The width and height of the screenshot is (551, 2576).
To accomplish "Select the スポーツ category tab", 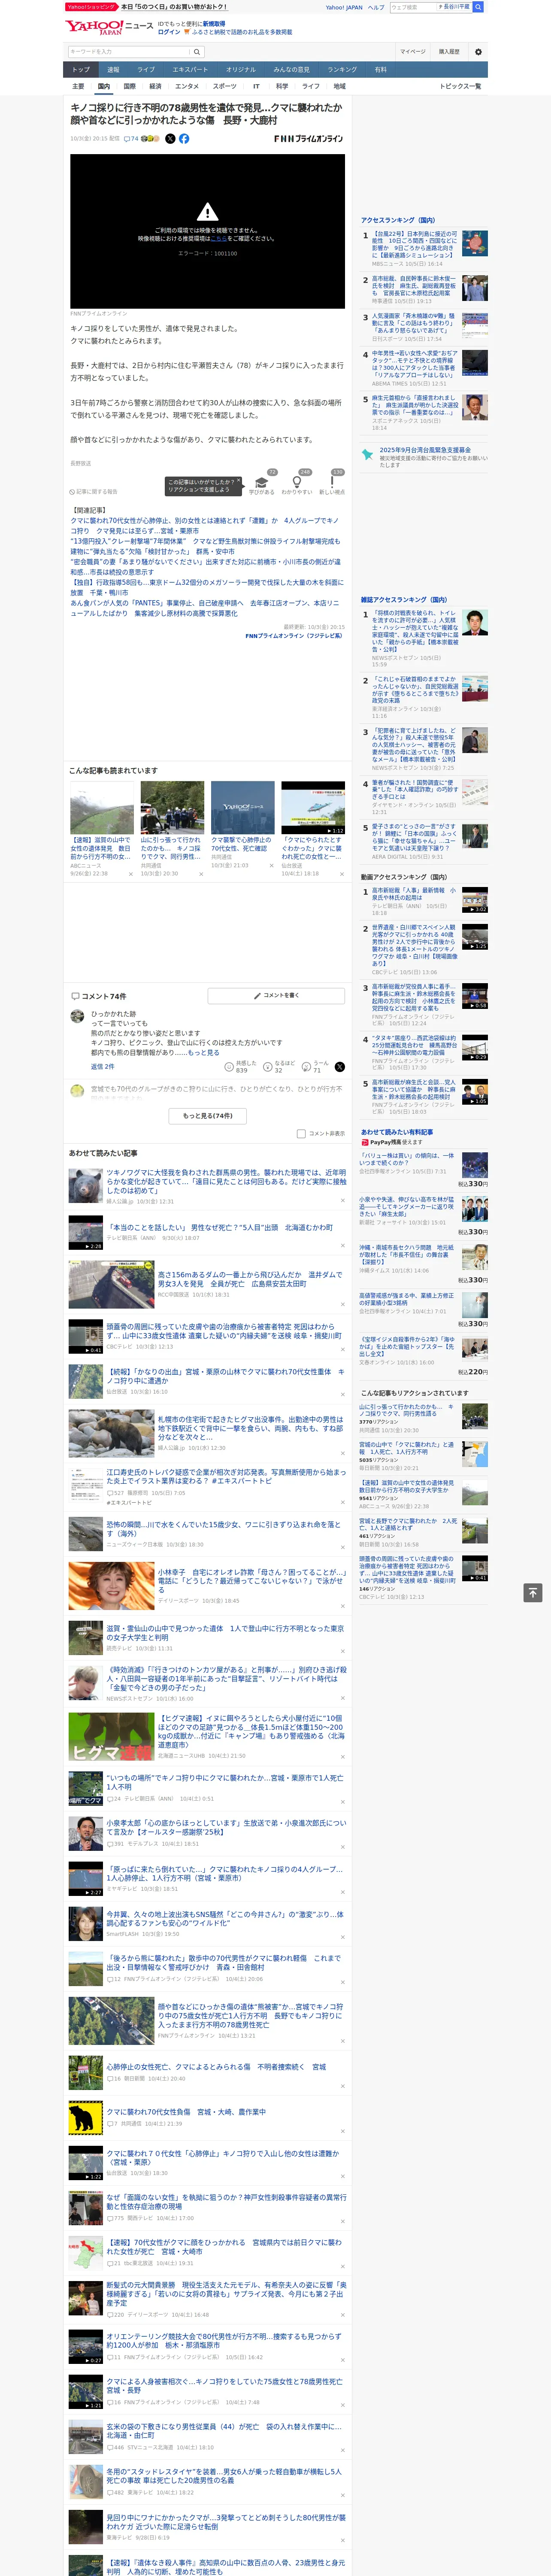I will tap(224, 86).
